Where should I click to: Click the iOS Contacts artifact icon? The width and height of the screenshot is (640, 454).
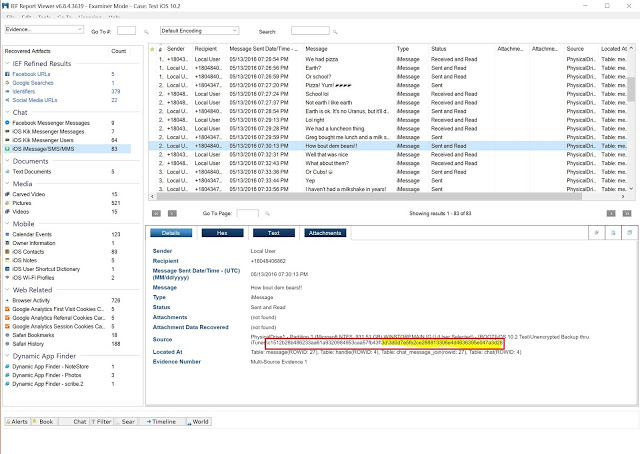(7, 251)
